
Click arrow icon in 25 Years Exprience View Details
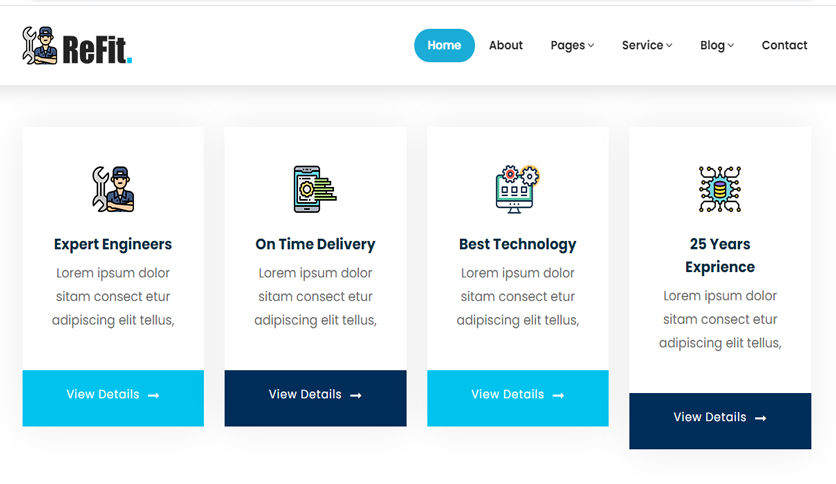(x=761, y=418)
